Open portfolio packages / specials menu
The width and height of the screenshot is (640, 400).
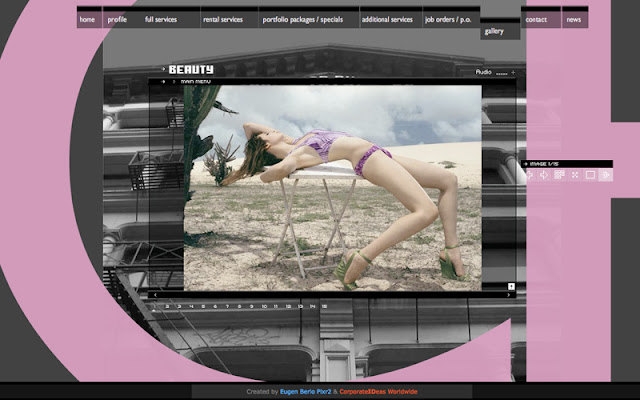tap(302, 19)
